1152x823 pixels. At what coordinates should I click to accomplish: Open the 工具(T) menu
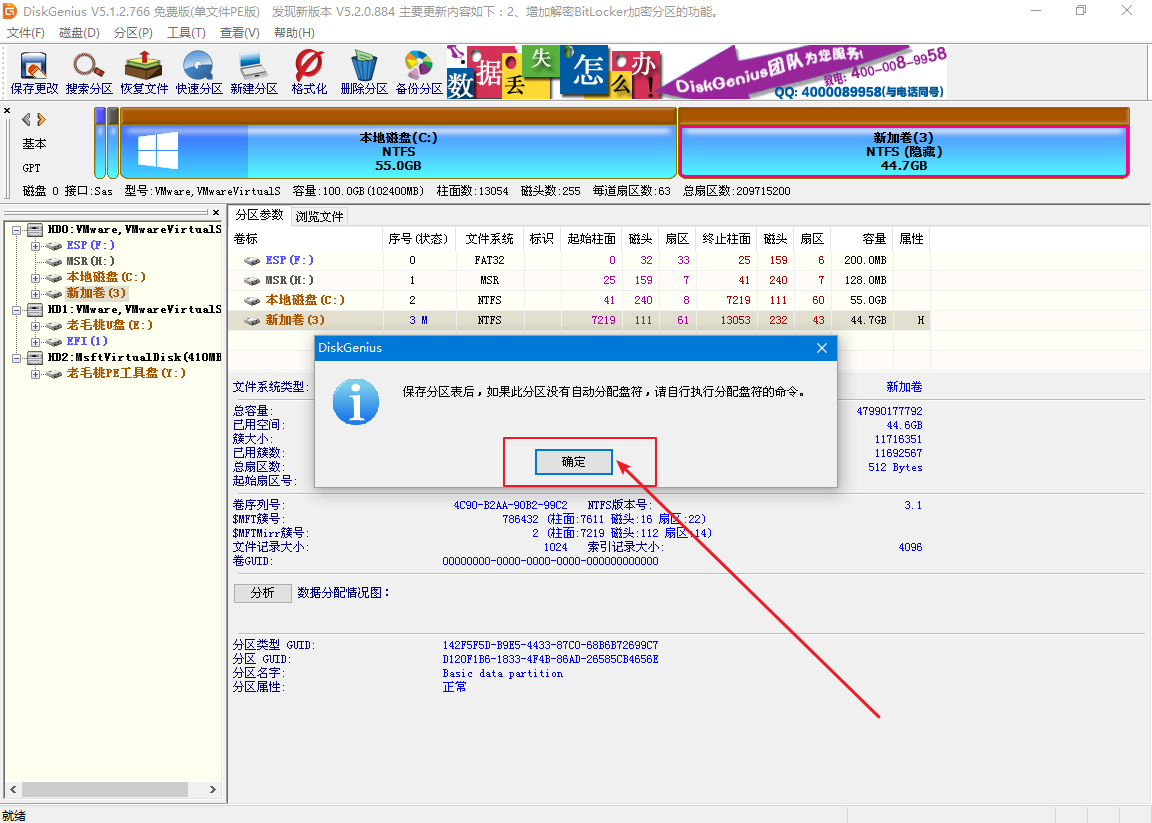[186, 32]
